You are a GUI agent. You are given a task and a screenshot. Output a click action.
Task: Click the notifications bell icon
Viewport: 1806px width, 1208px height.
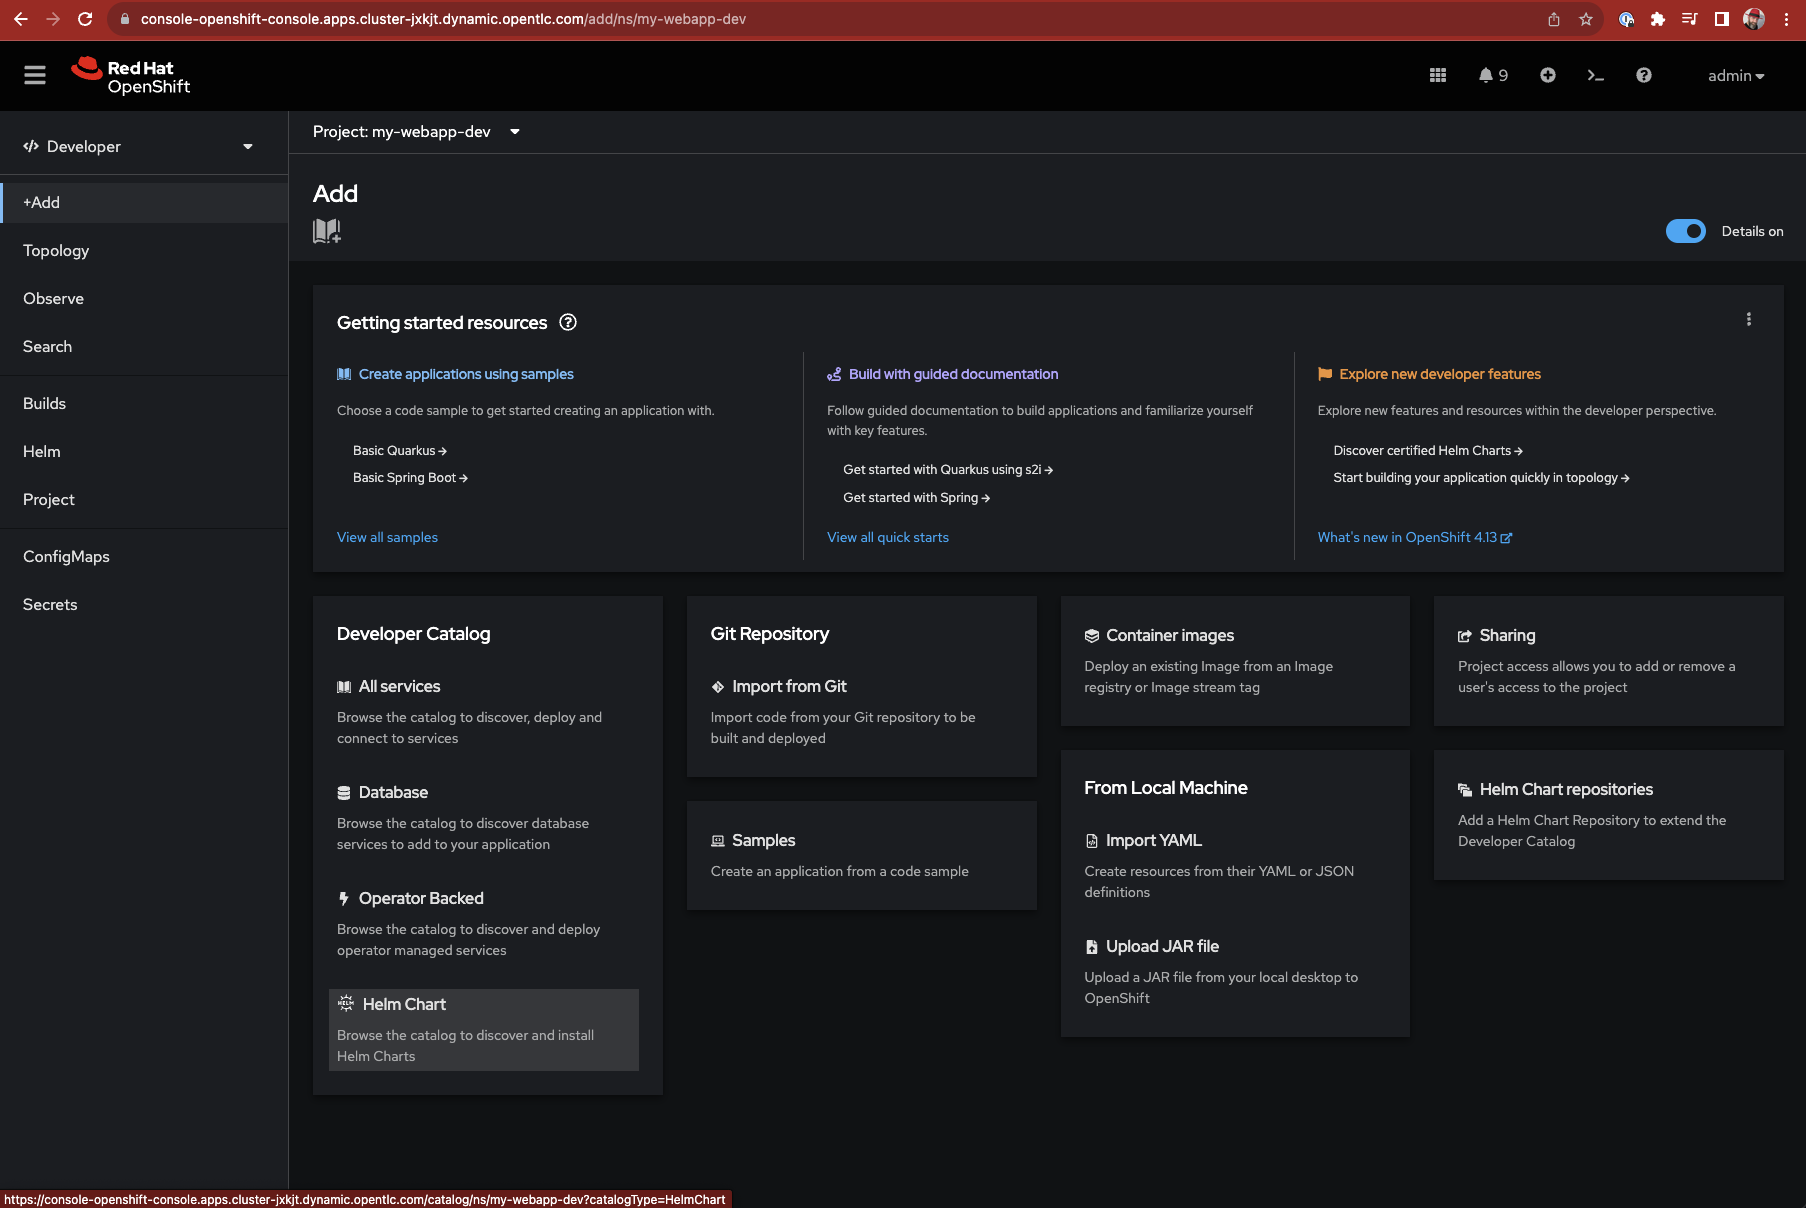click(1487, 75)
